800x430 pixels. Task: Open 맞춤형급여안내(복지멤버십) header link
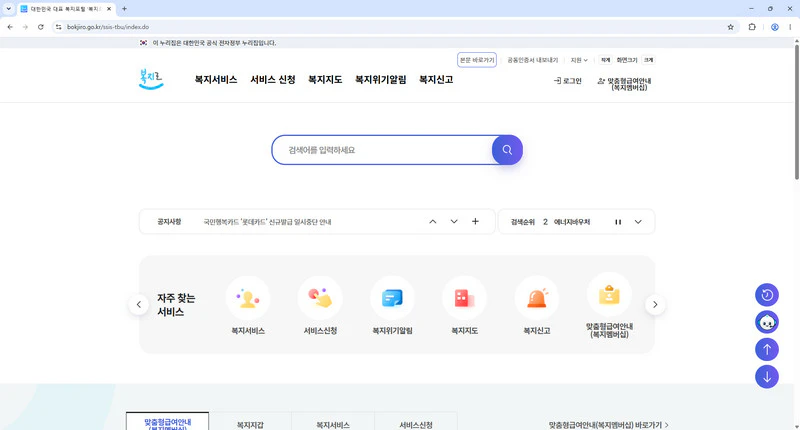(x=624, y=84)
